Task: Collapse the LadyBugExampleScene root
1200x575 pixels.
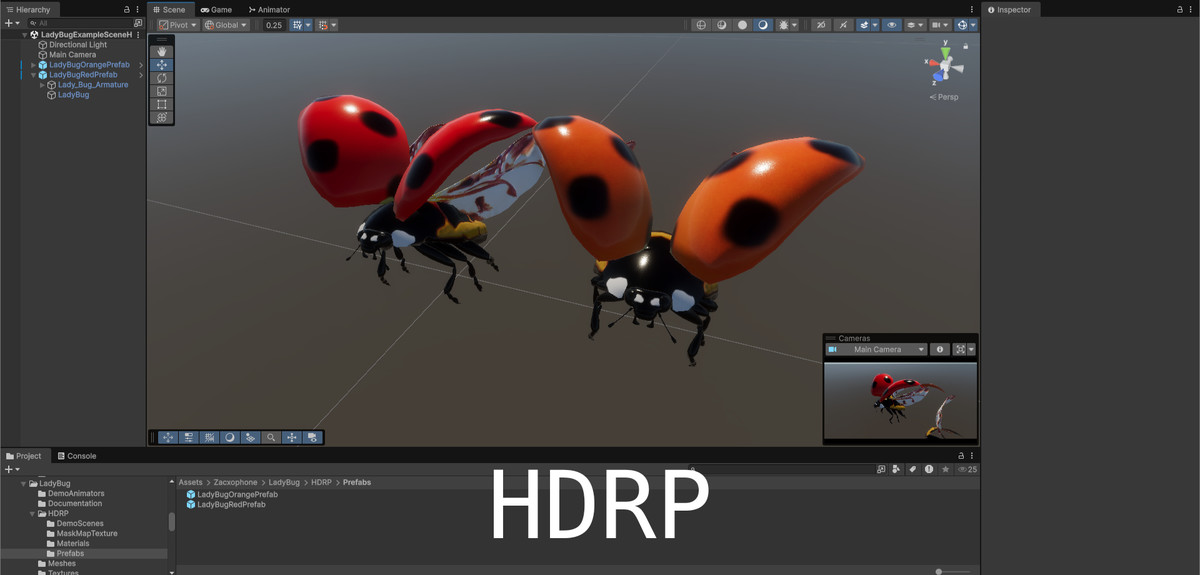Action: tap(24, 35)
